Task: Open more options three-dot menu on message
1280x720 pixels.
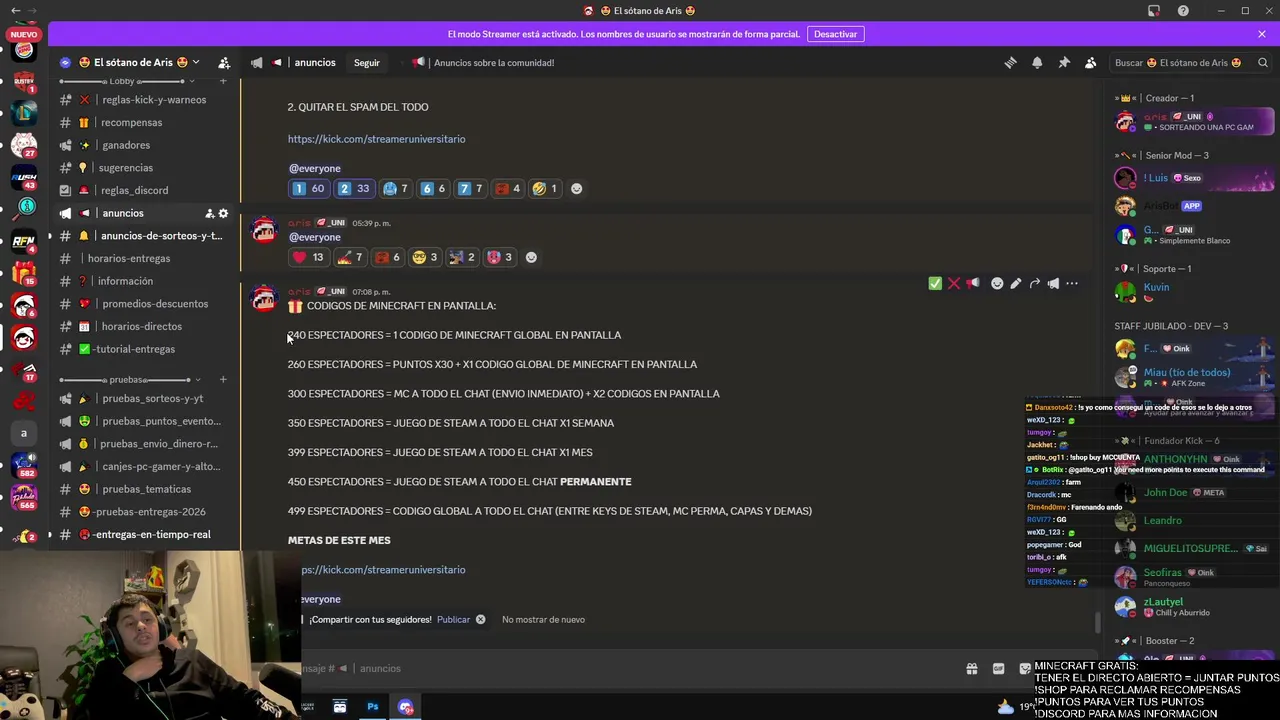Action: (x=1072, y=283)
